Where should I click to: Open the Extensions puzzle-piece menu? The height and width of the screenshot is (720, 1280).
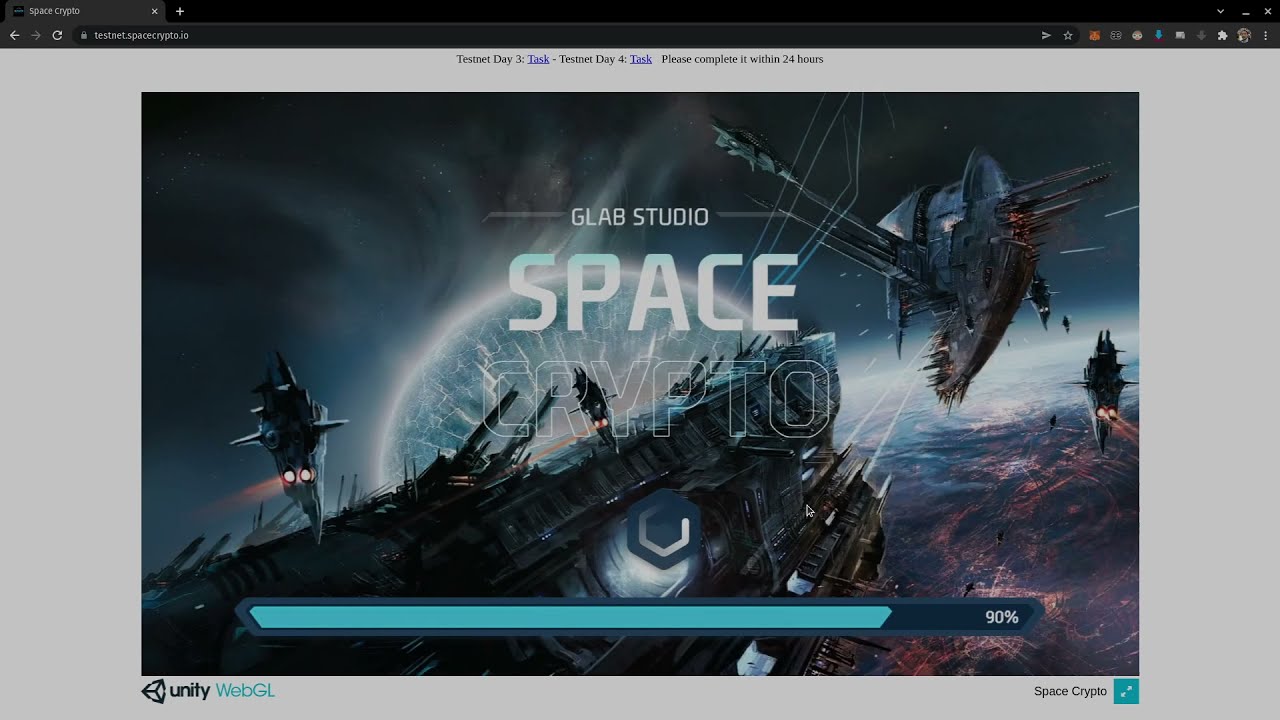1222,35
